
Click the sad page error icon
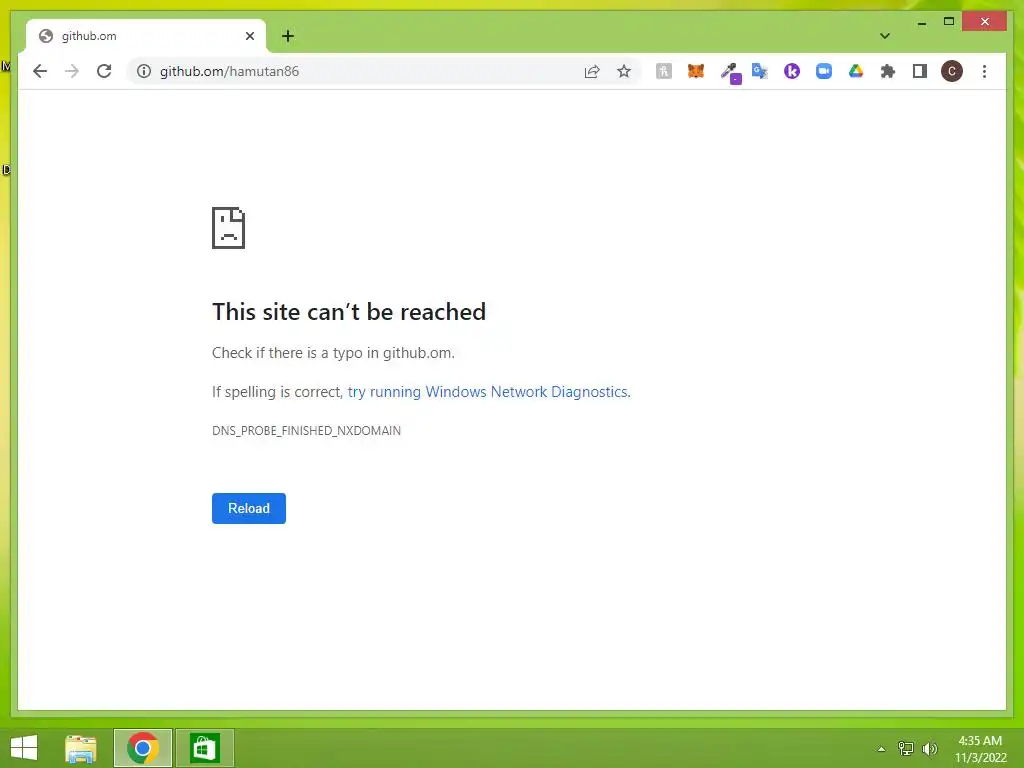(229, 228)
